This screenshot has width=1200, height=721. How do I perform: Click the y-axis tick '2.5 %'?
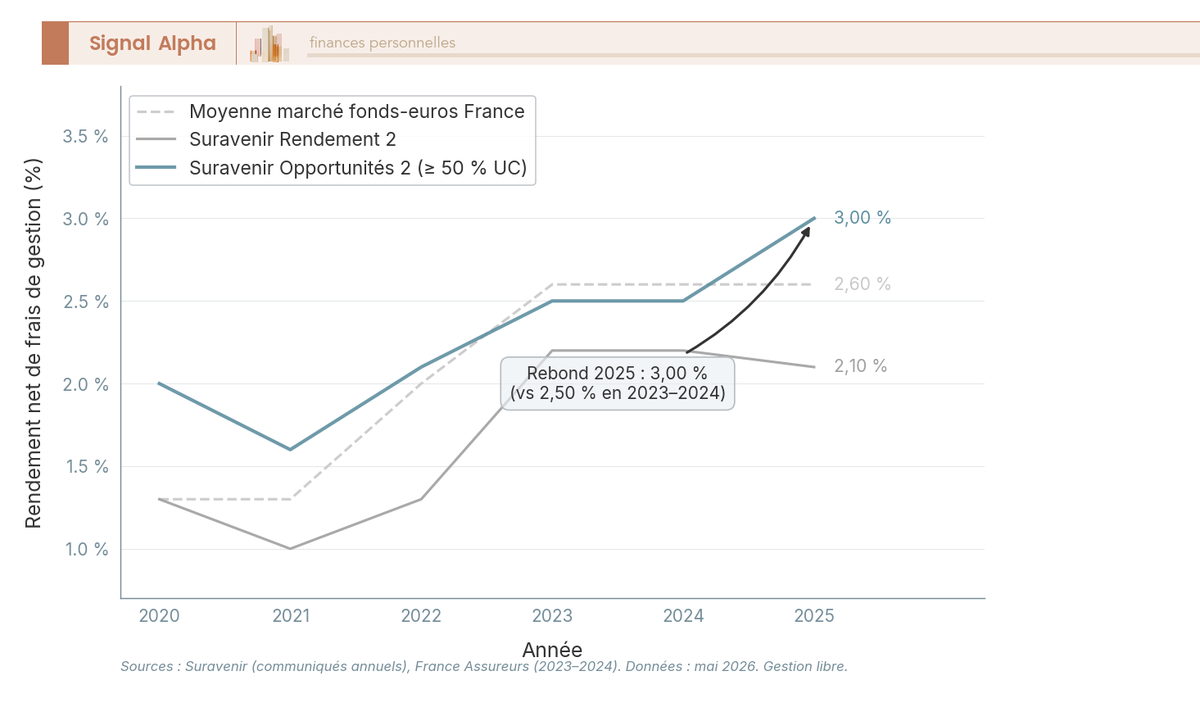tap(85, 301)
